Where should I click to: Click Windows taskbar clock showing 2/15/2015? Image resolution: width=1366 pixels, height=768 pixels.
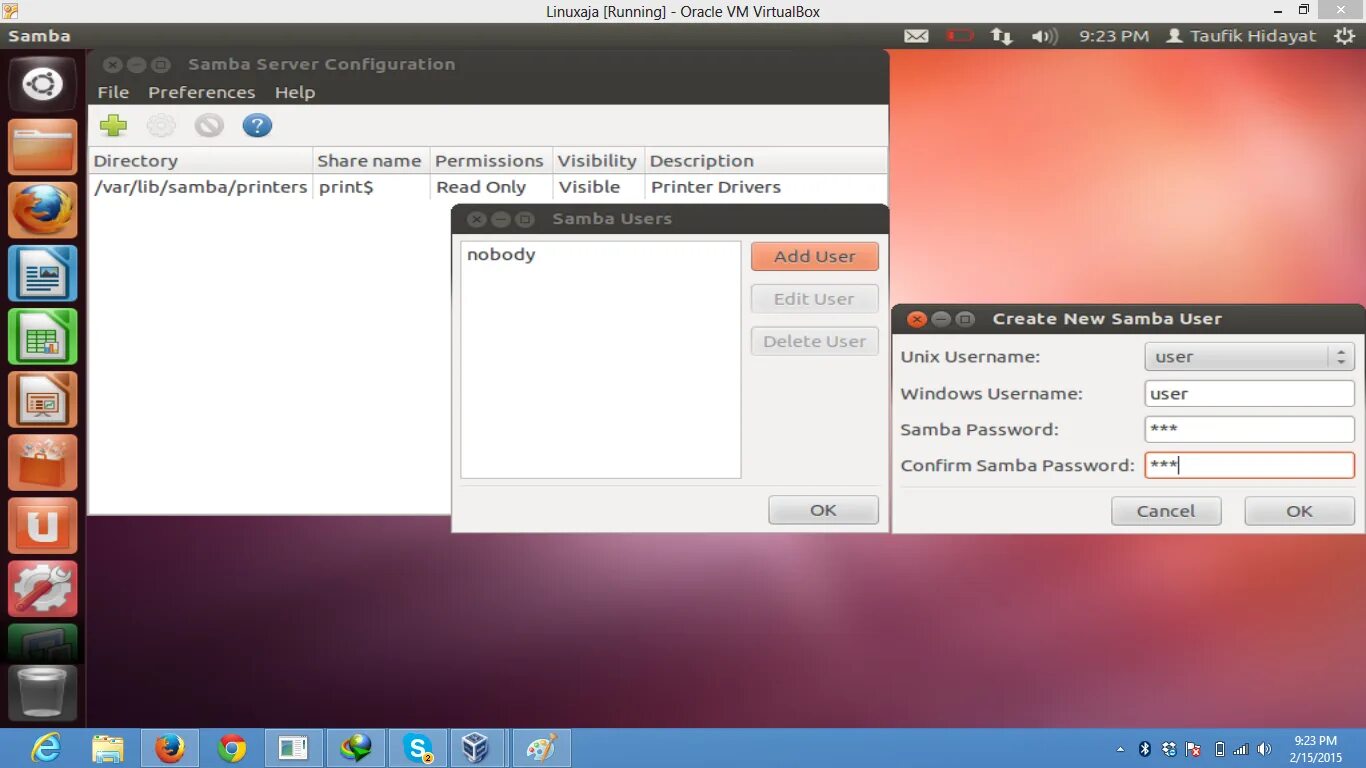click(1315, 749)
